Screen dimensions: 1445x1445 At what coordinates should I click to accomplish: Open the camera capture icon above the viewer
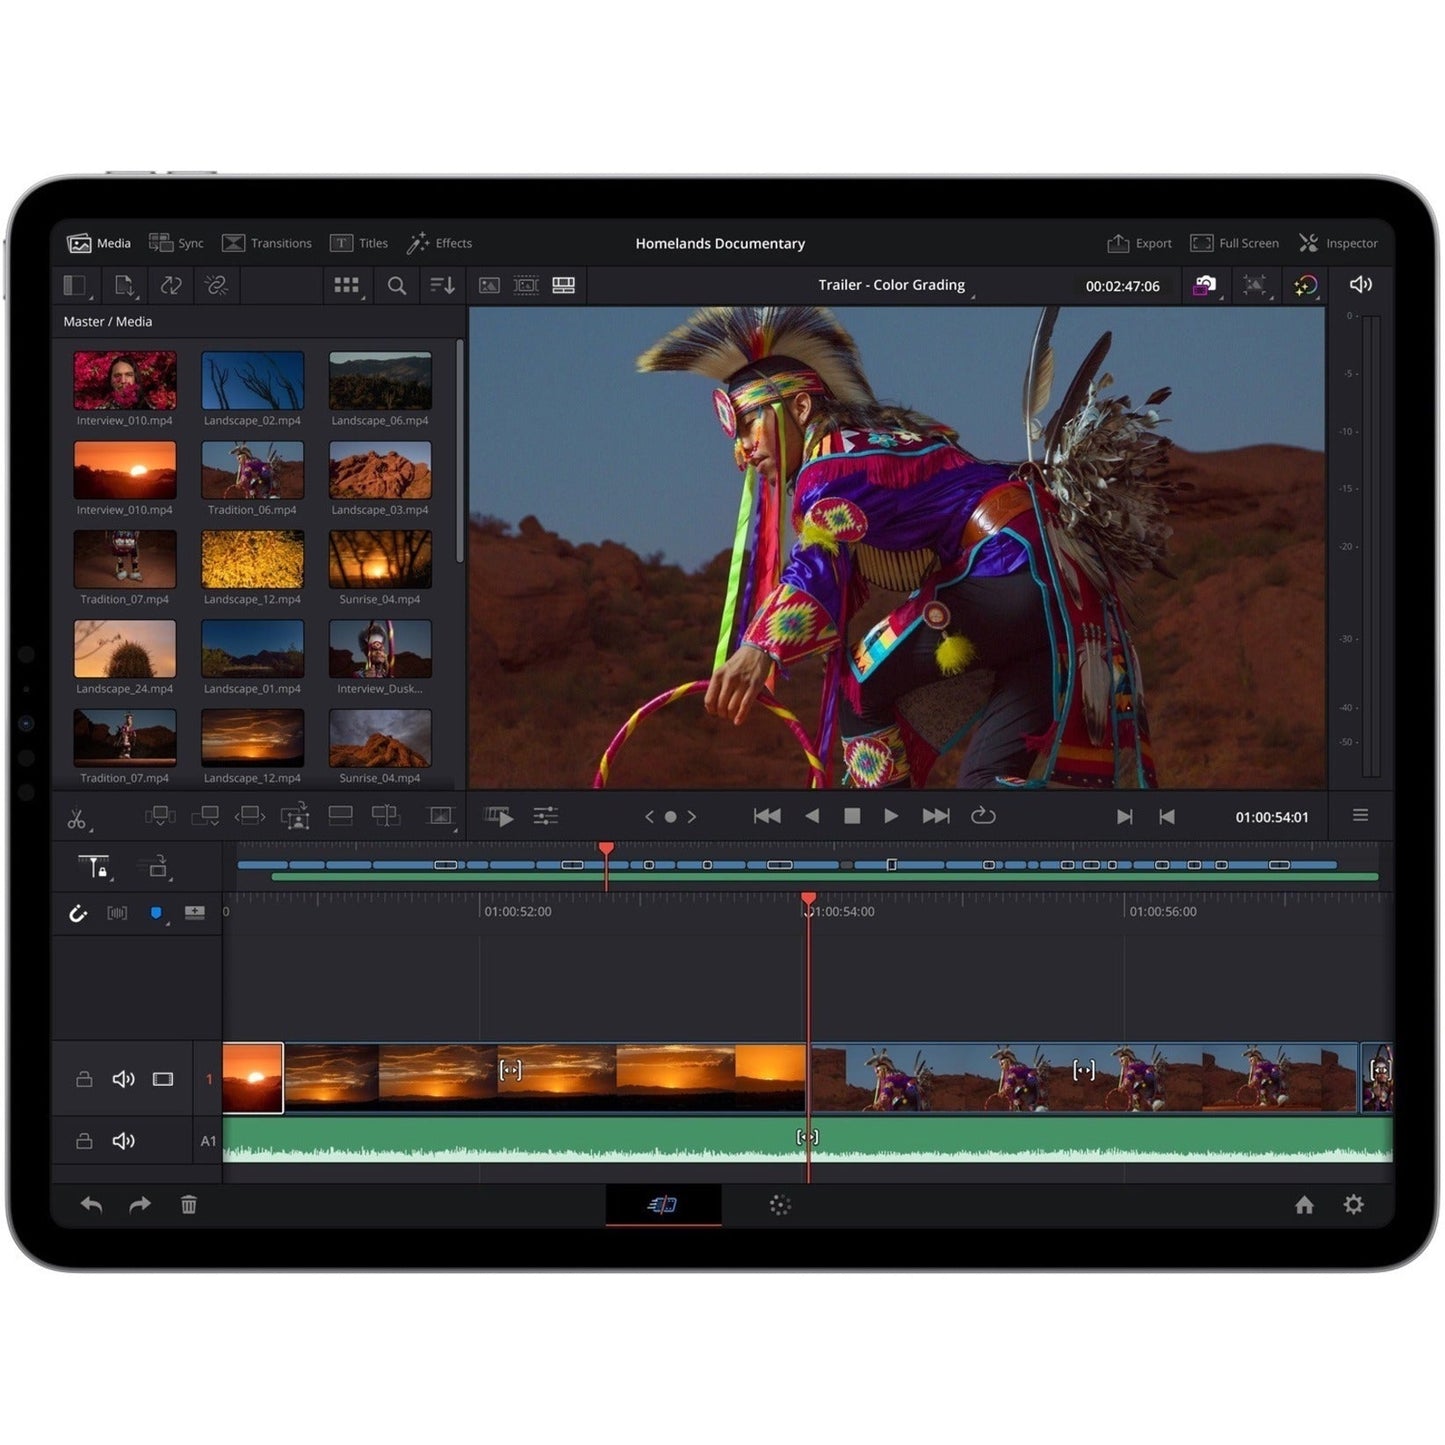(x=1206, y=285)
